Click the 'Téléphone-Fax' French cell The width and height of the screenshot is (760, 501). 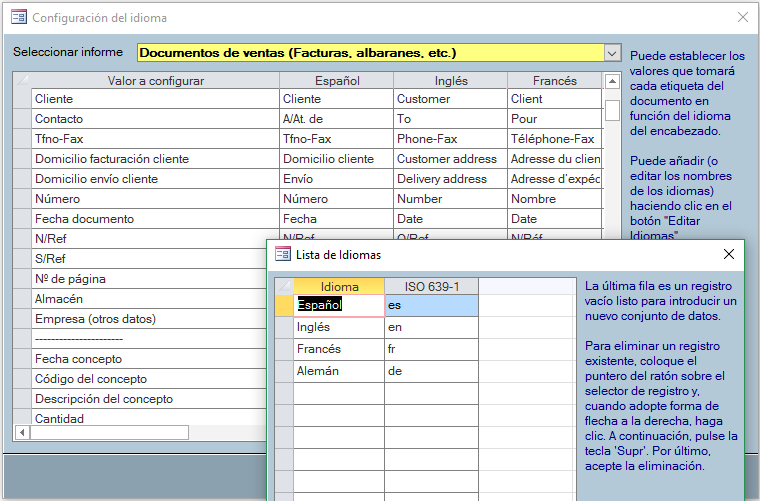point(553,139)
